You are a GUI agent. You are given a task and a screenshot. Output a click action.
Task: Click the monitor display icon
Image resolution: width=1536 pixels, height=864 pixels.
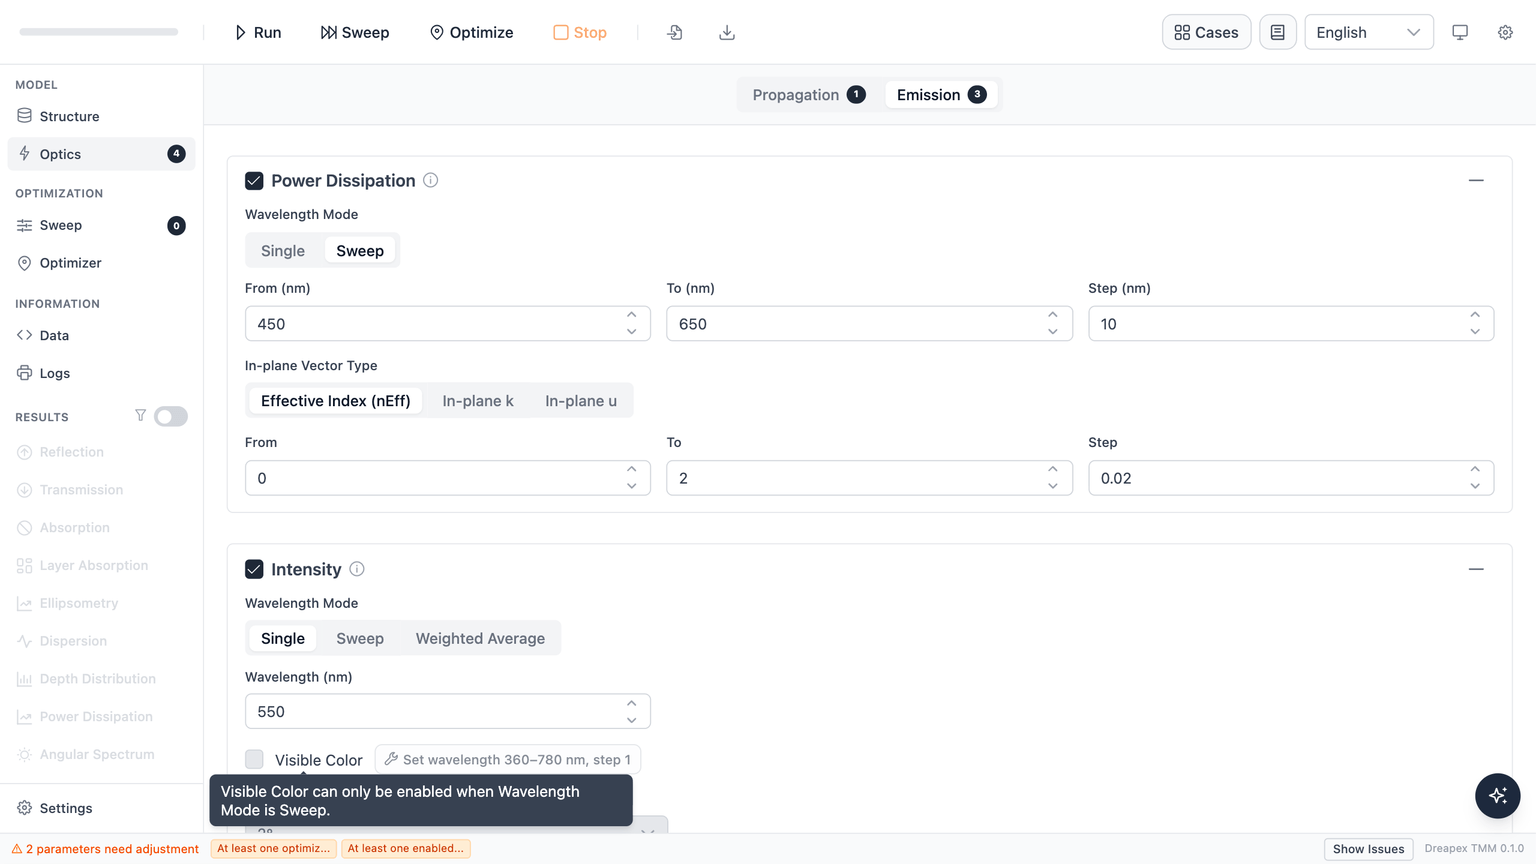1460,32
